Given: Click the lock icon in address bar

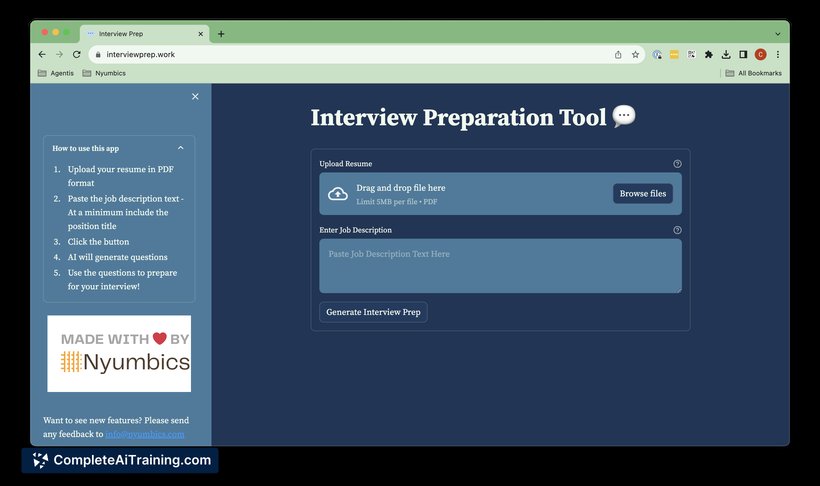Looking at the screenshot, I should pos(98,54).
